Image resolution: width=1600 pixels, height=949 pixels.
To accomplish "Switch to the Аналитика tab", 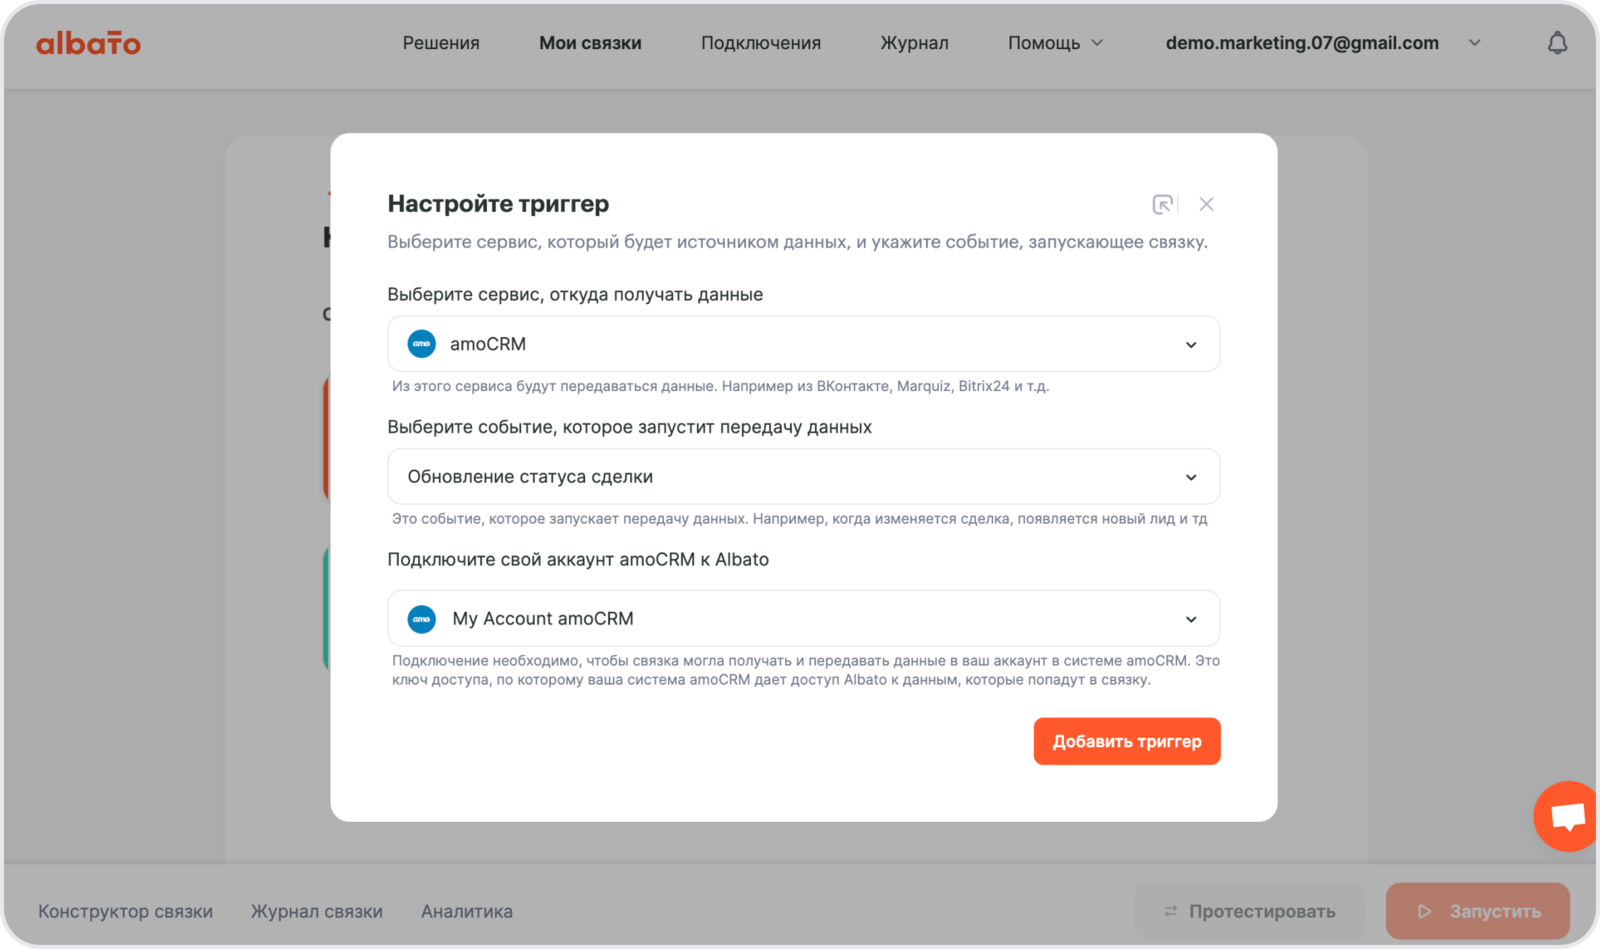I will 466,911.
